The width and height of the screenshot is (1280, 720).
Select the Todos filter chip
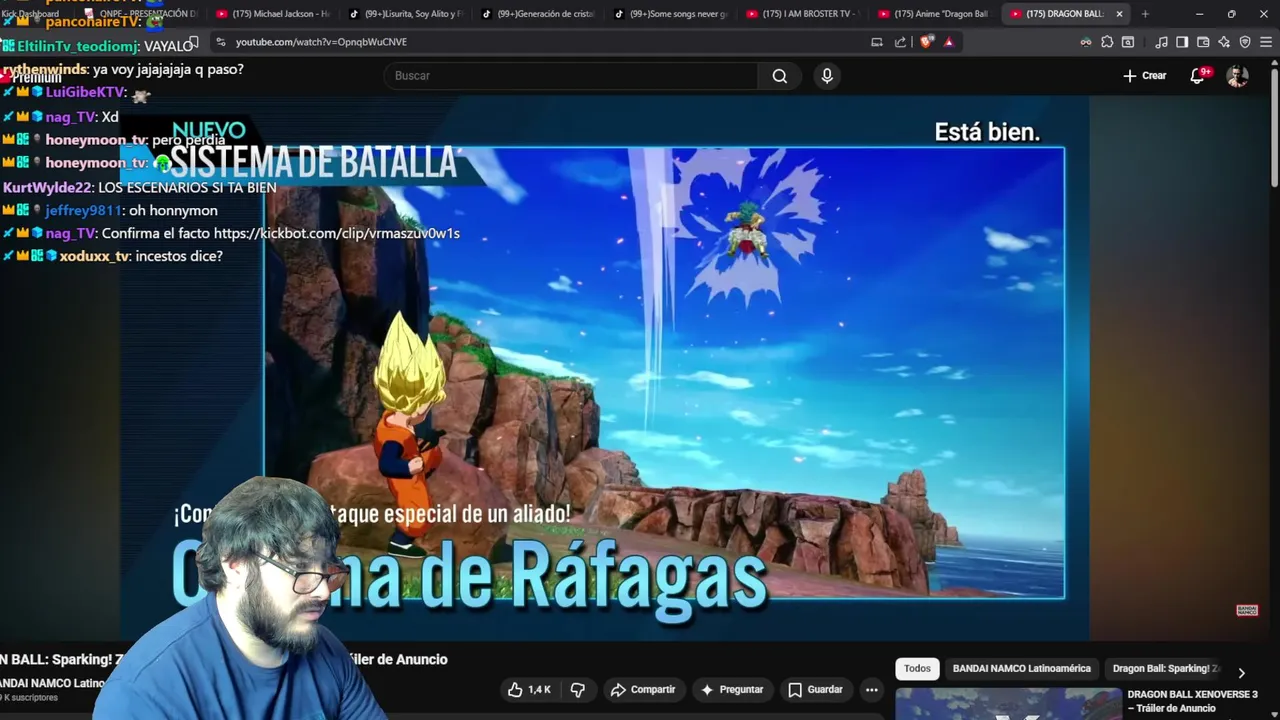click(x=917, y=669)
